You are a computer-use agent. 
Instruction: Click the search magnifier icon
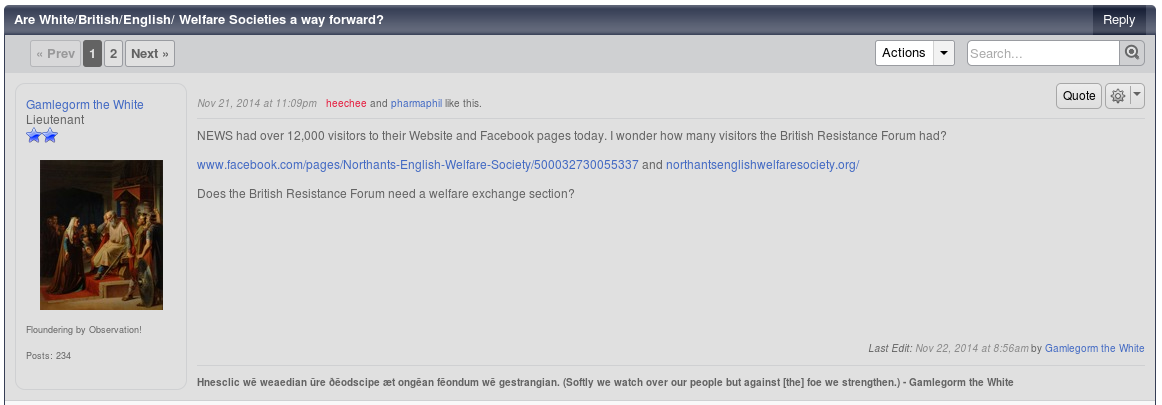point(1131,53)
